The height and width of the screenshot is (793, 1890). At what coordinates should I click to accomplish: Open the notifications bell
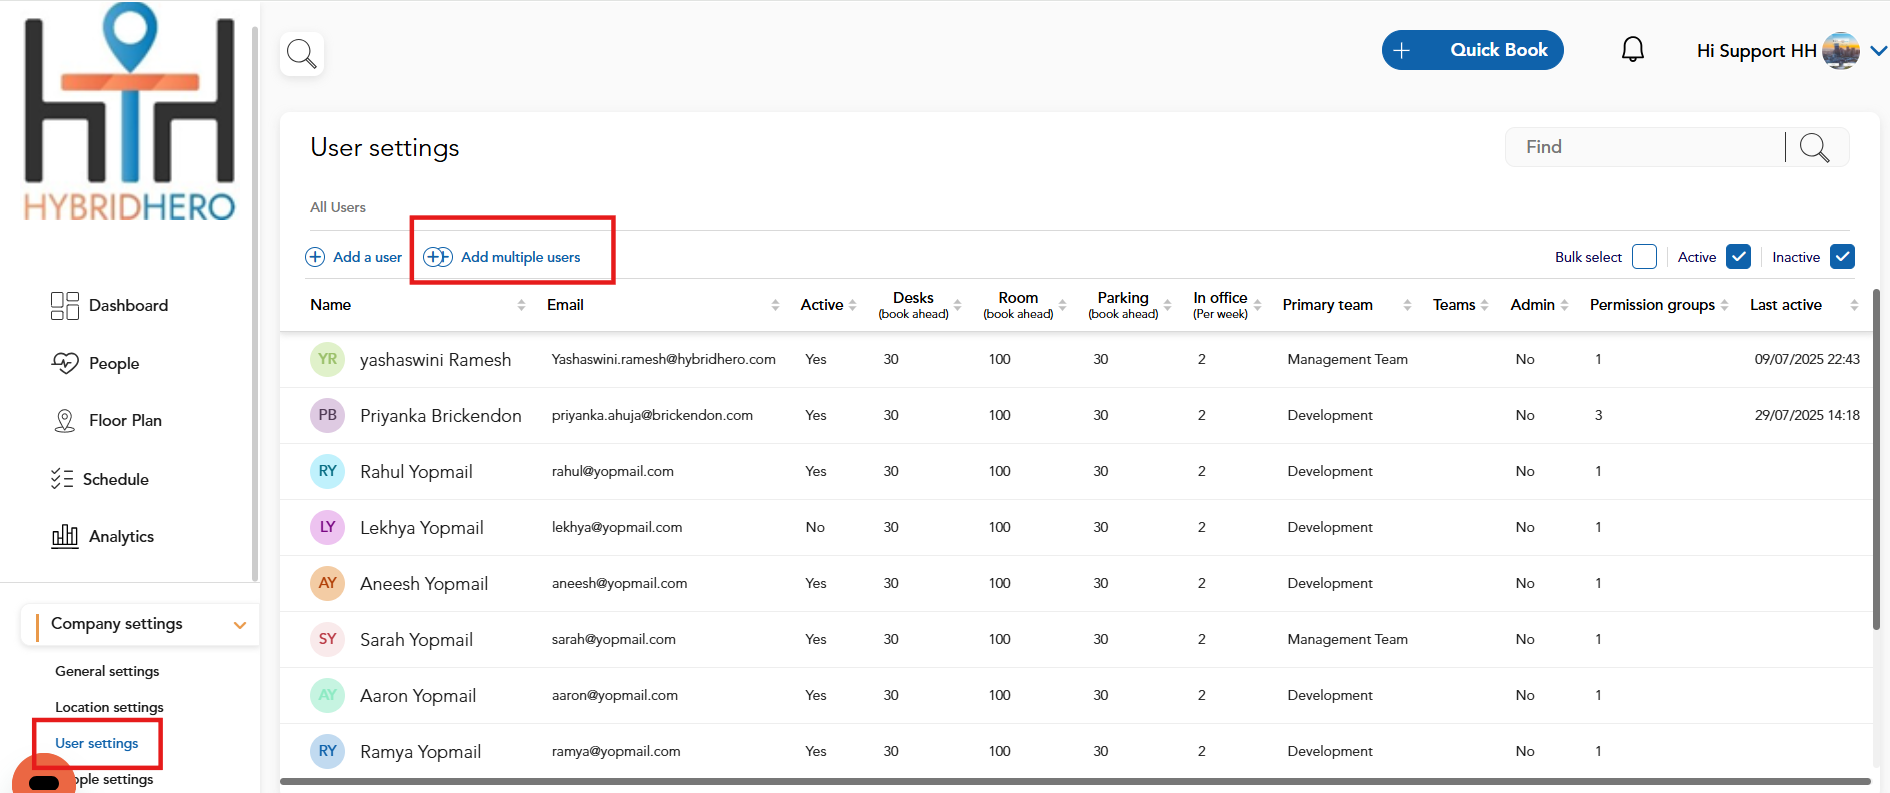click(1632, 50)
